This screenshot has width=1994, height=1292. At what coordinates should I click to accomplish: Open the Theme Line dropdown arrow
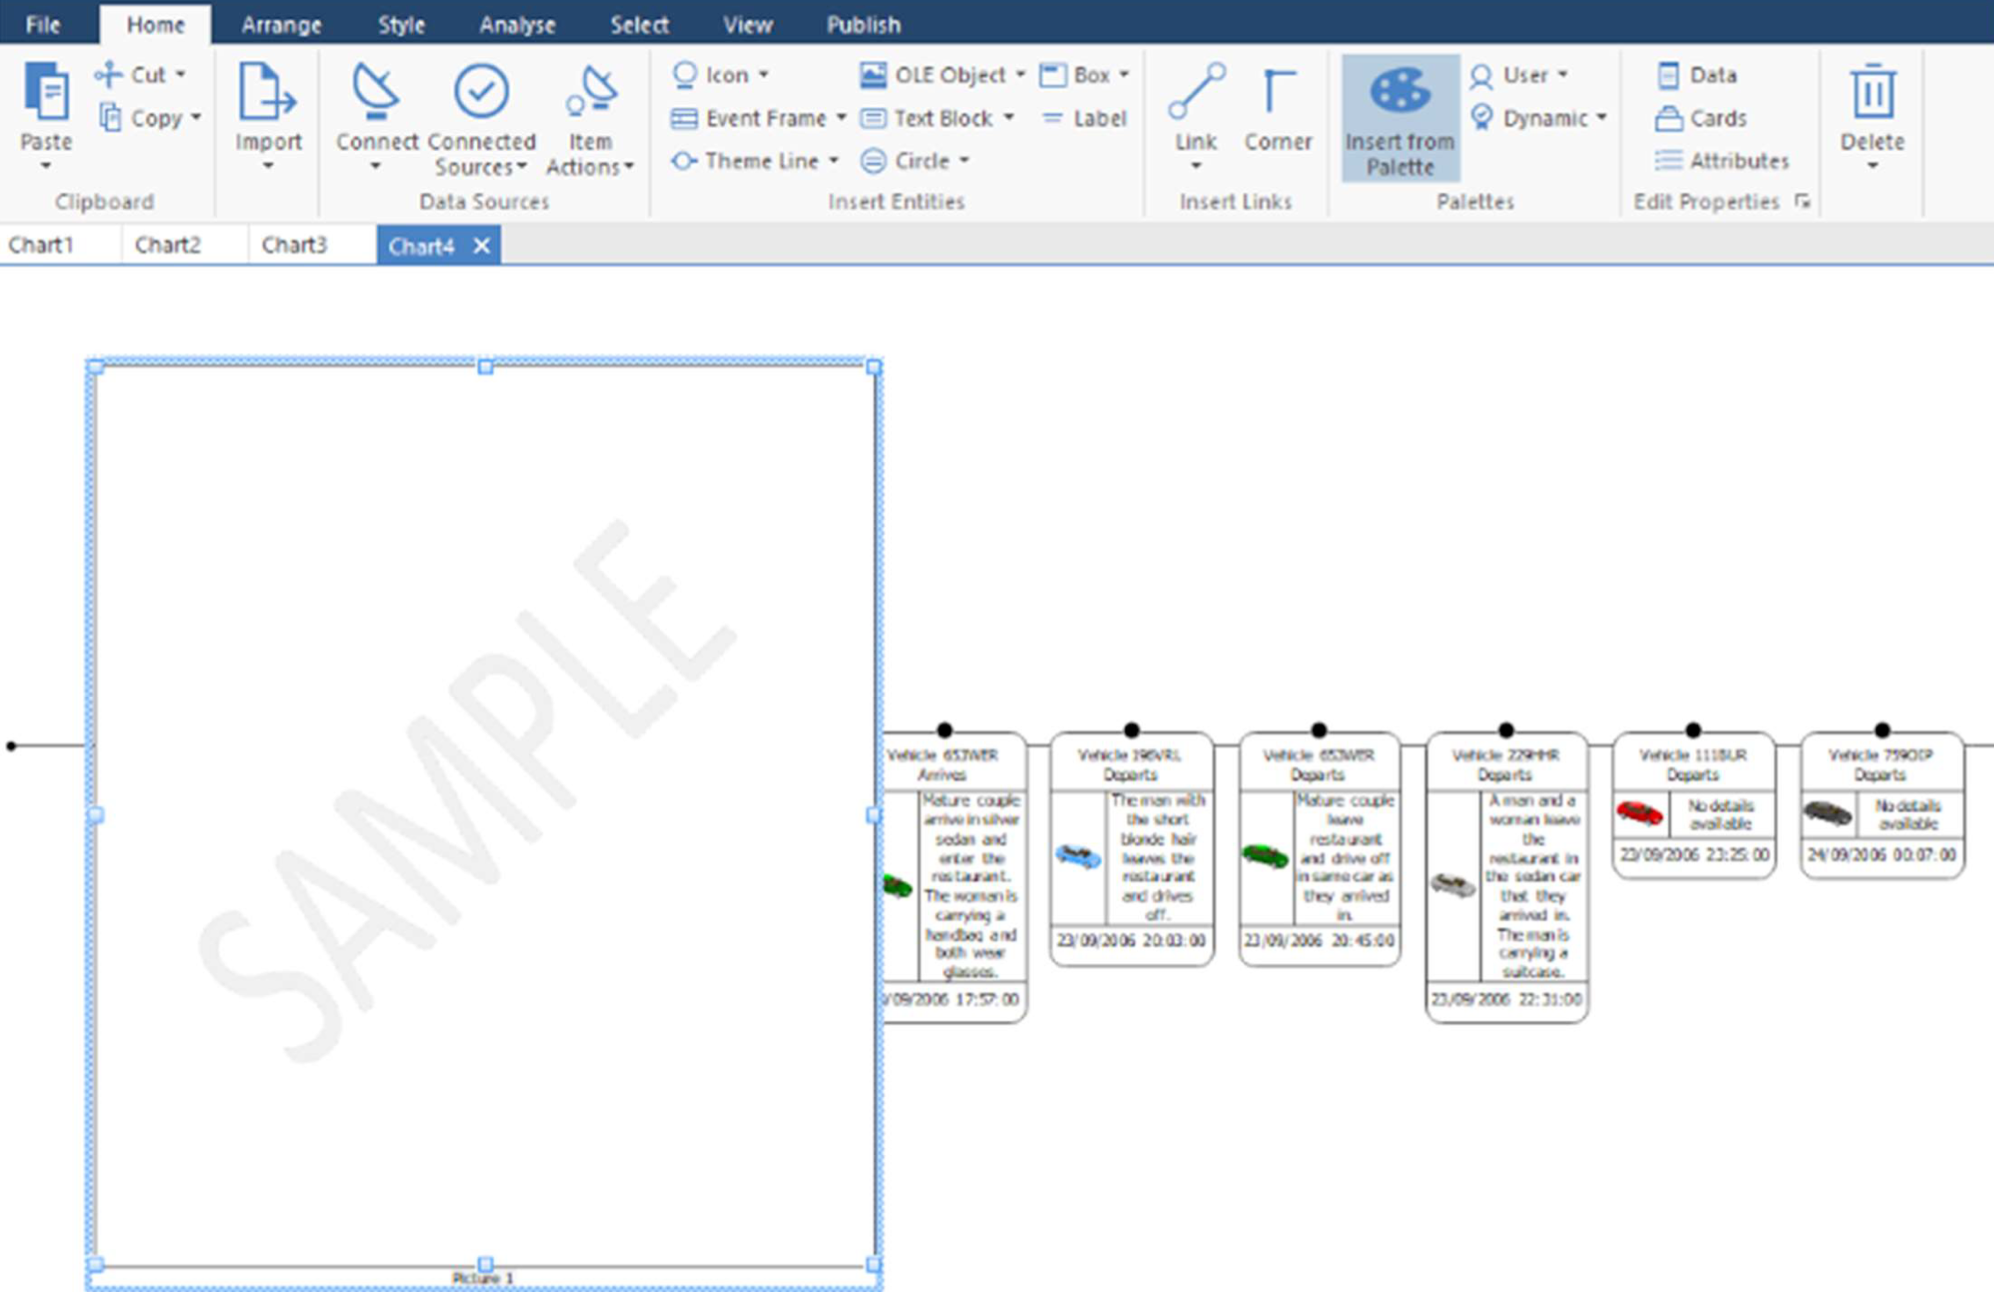coord(836,161)
